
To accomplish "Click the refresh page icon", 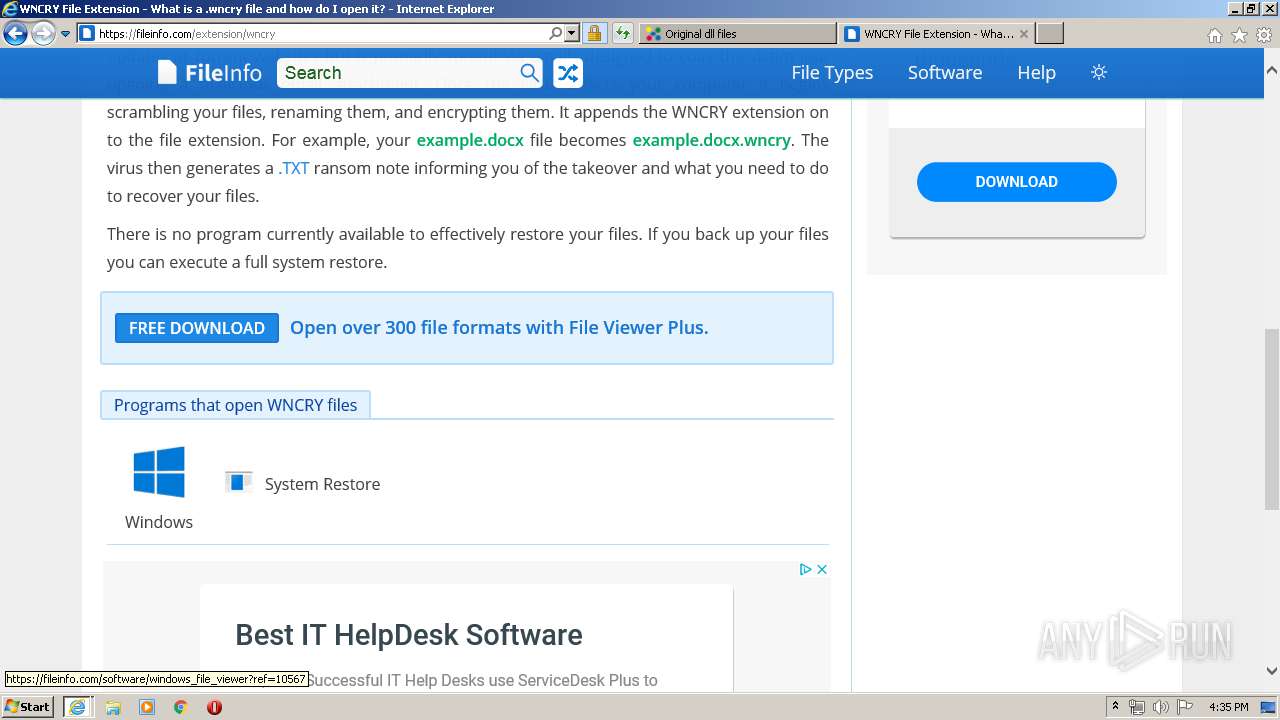I will click(622, 33).
